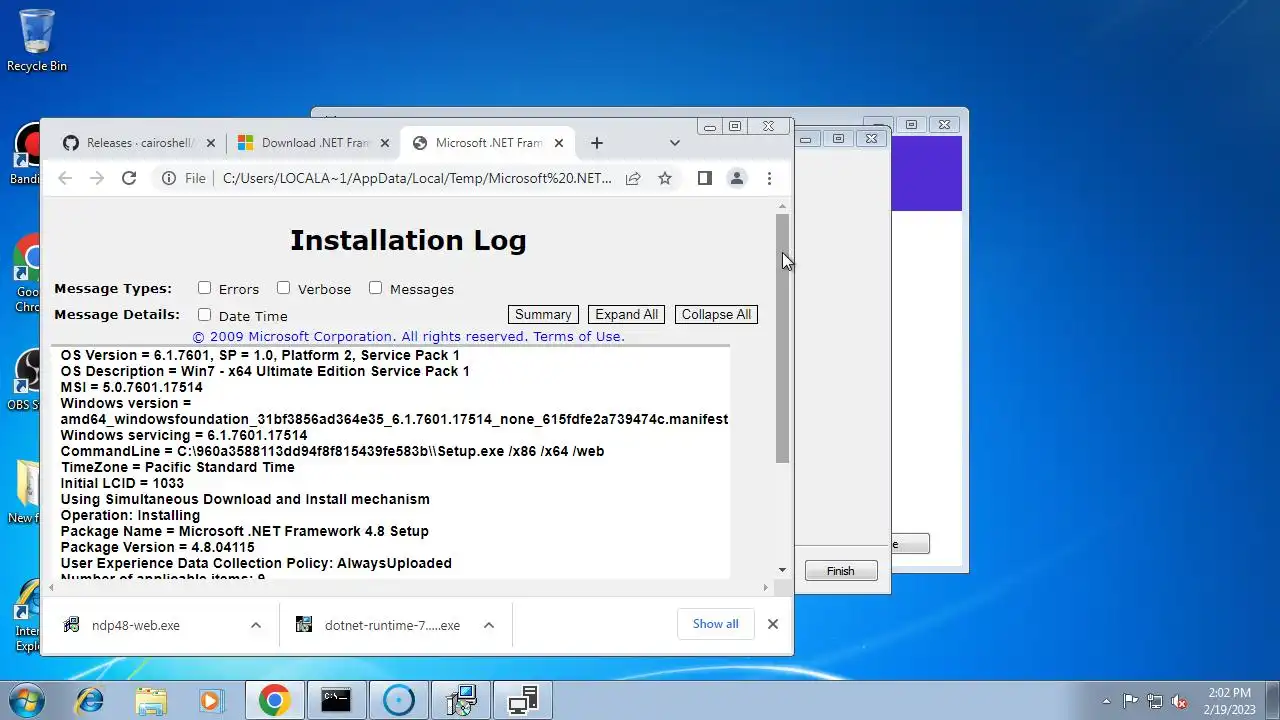Enable the Errors checkbox
The image size is (1280, 720).
pos(205,288)
